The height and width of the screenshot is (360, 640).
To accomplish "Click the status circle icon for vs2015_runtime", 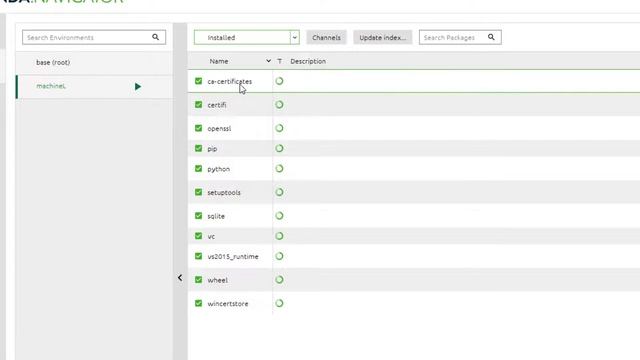I will coord(279,256).
